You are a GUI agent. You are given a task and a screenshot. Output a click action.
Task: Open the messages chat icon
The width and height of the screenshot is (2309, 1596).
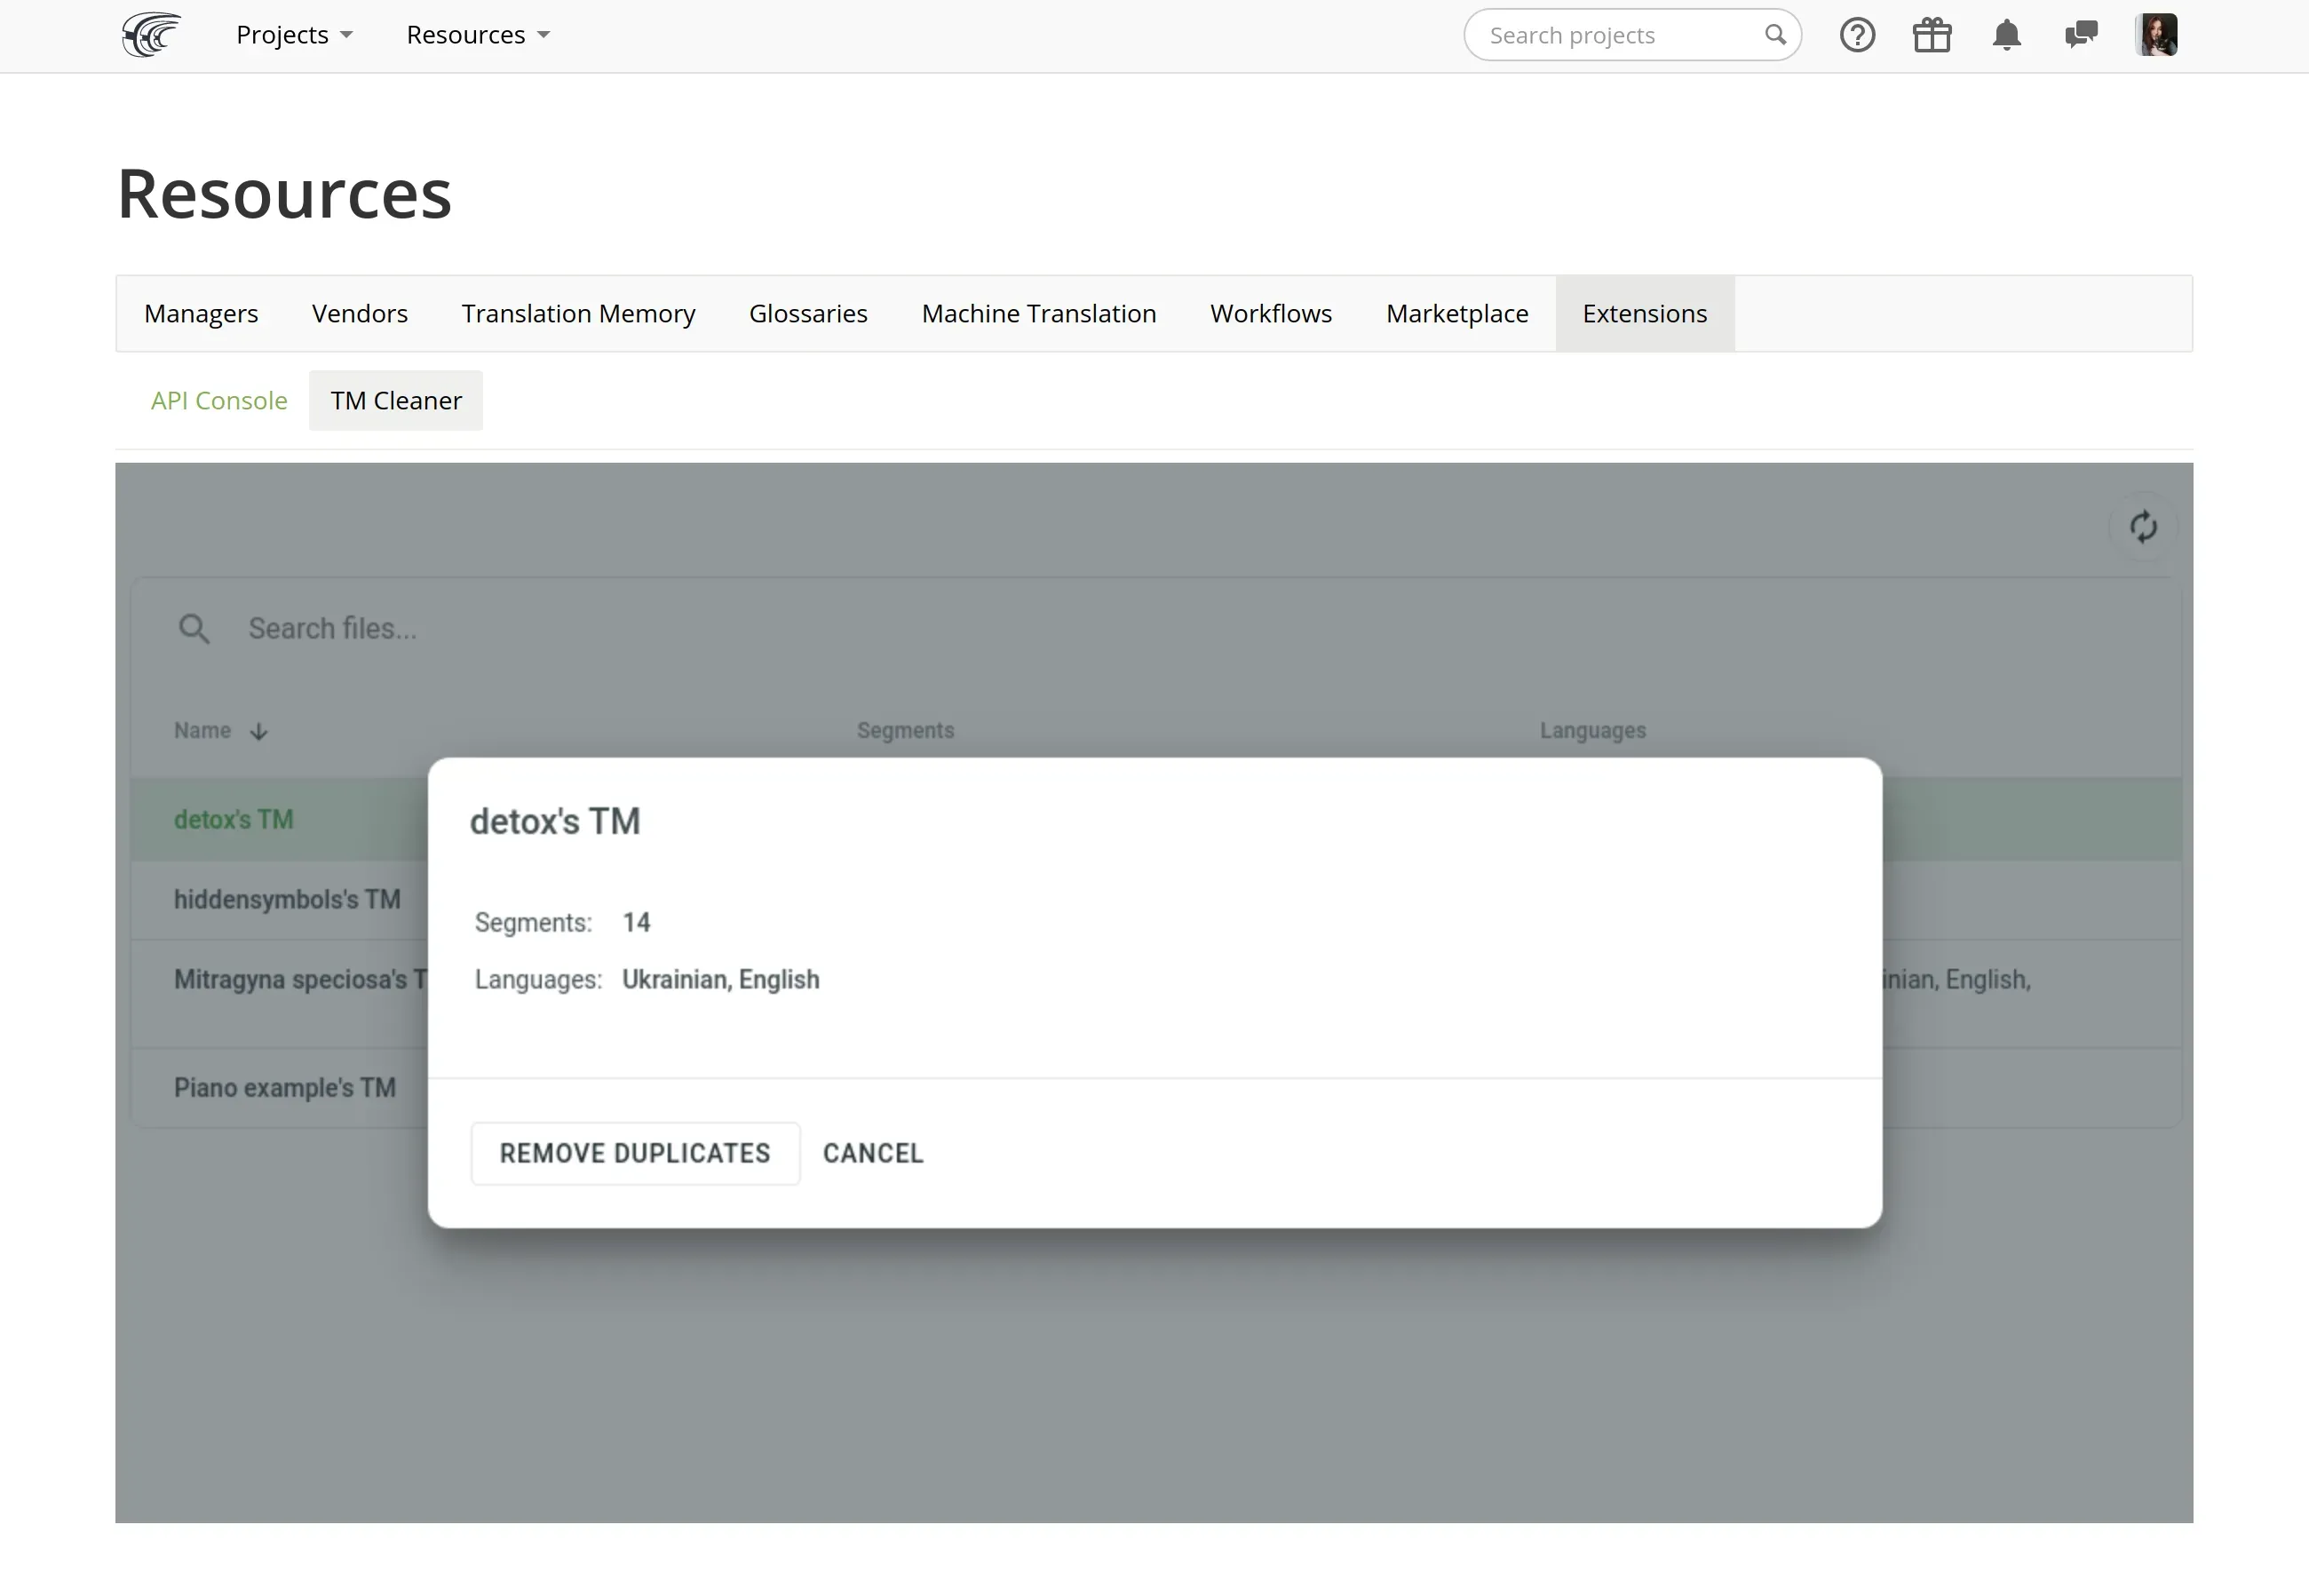tap(2081, 35)
